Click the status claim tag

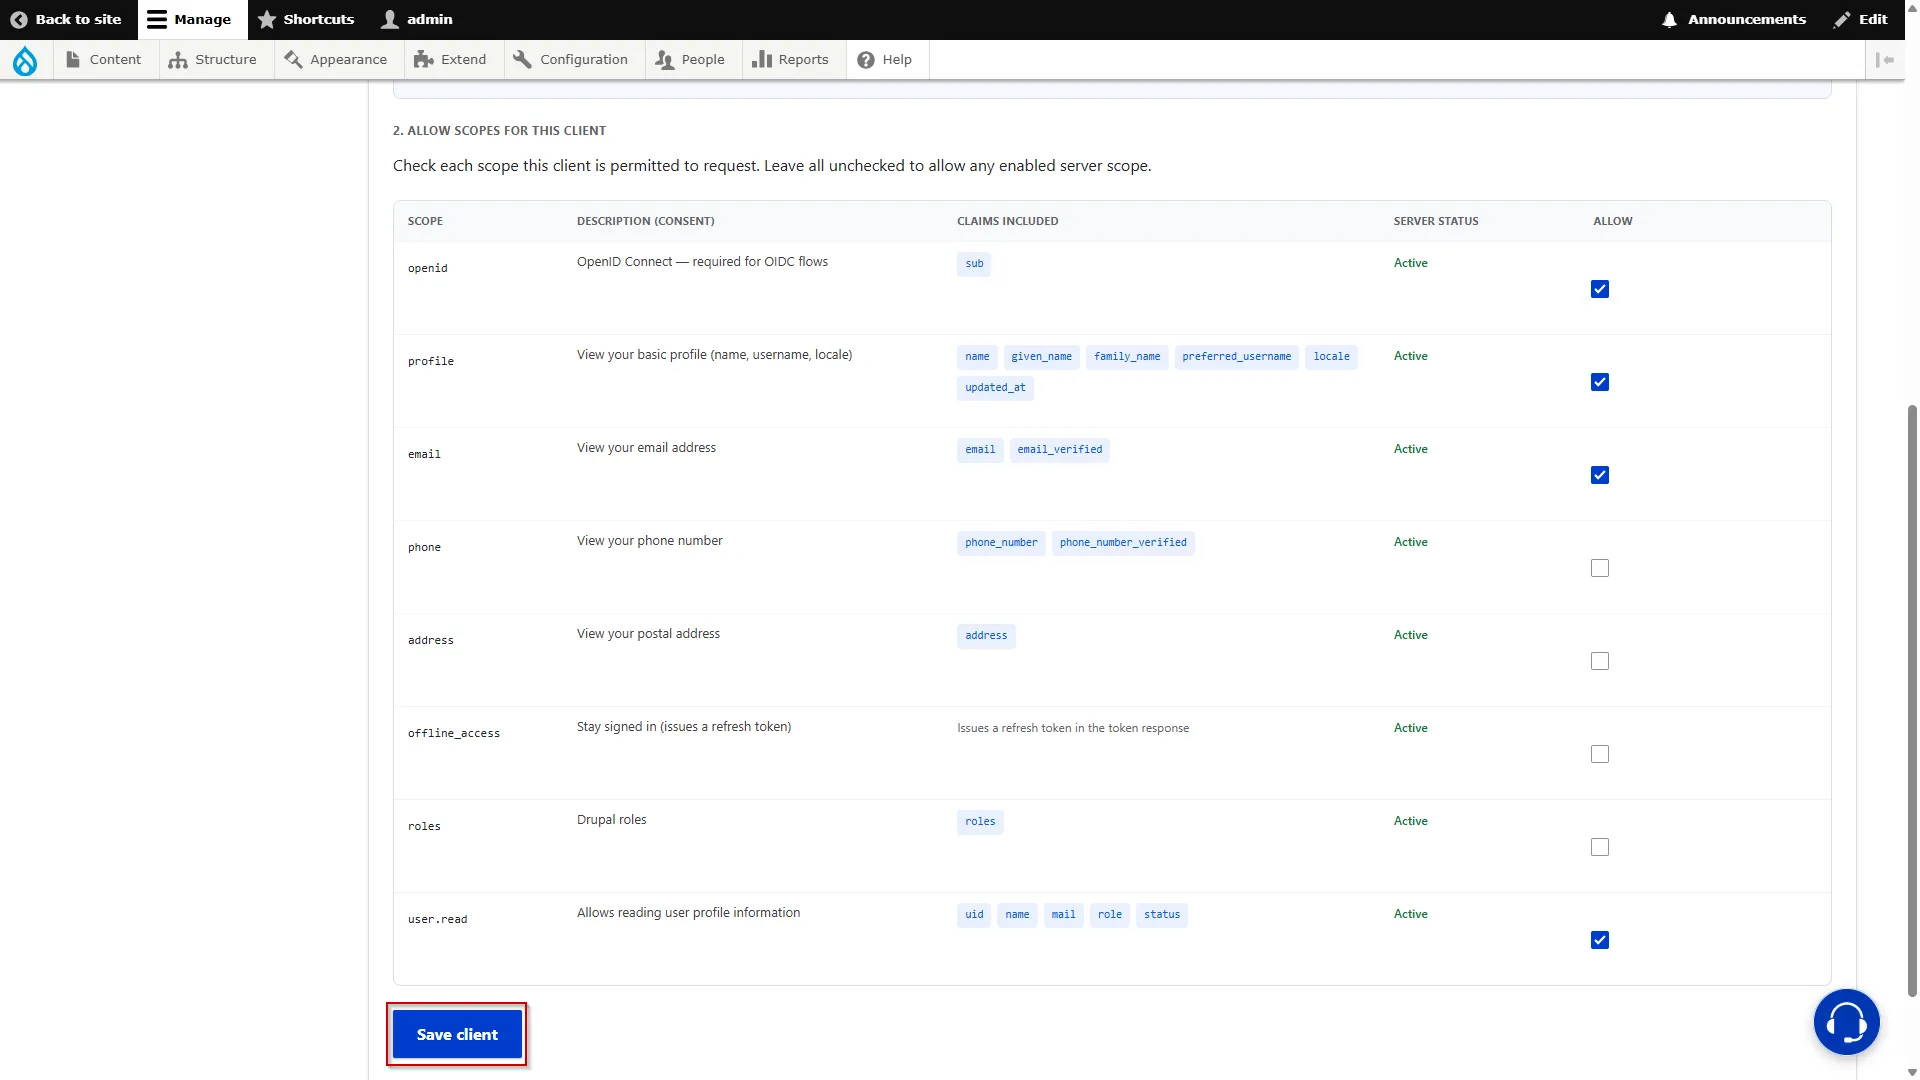1162,915
